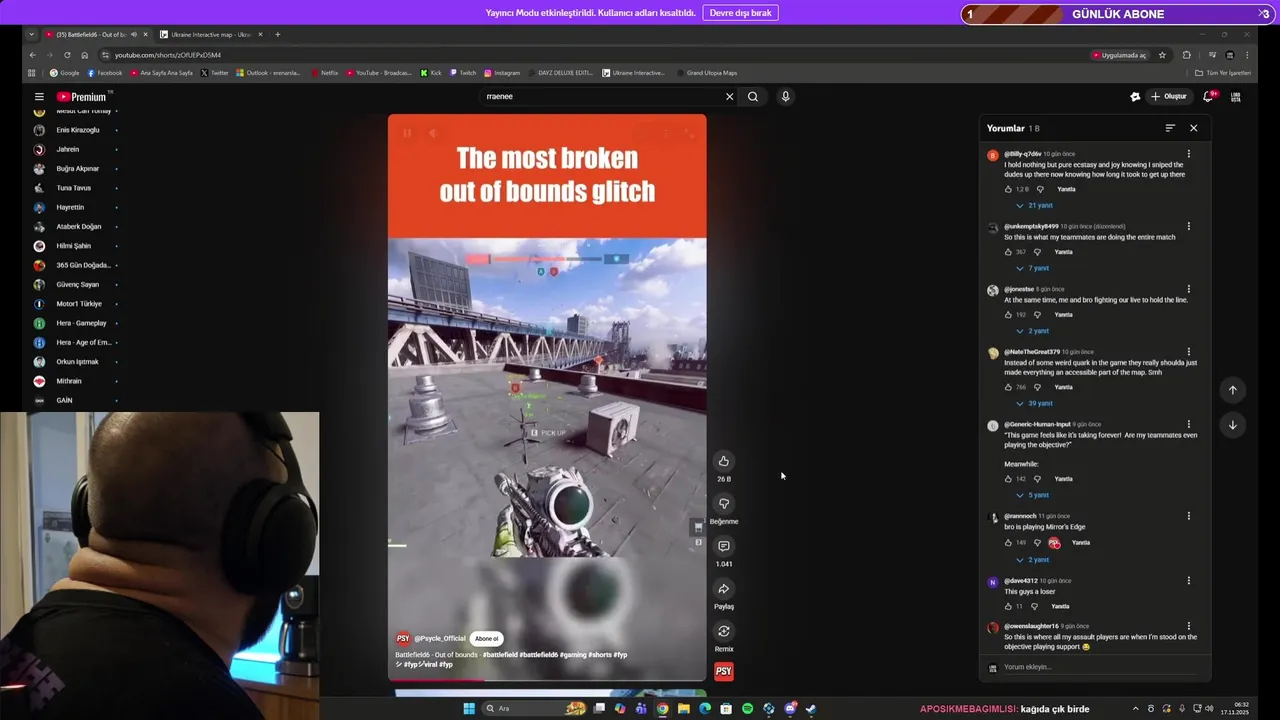Open a new browser tab with plus
The image size is (1280, 720).
(277, 35)
